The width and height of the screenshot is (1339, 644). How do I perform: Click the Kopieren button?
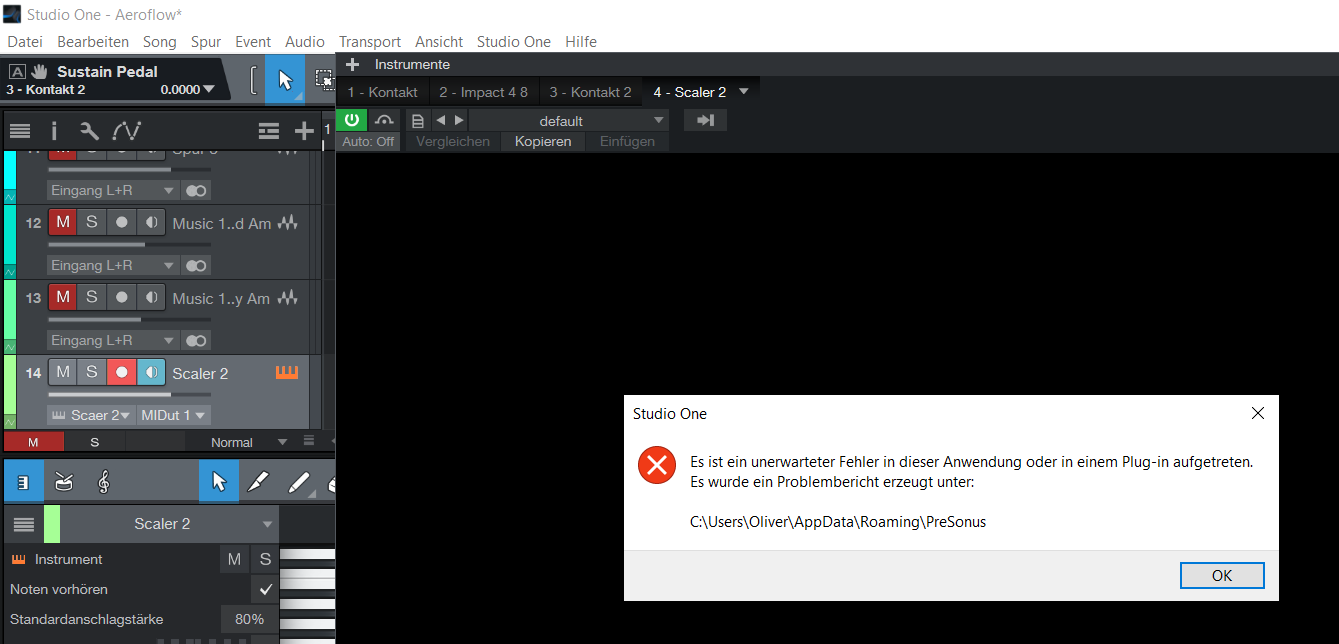click(543, 141)
